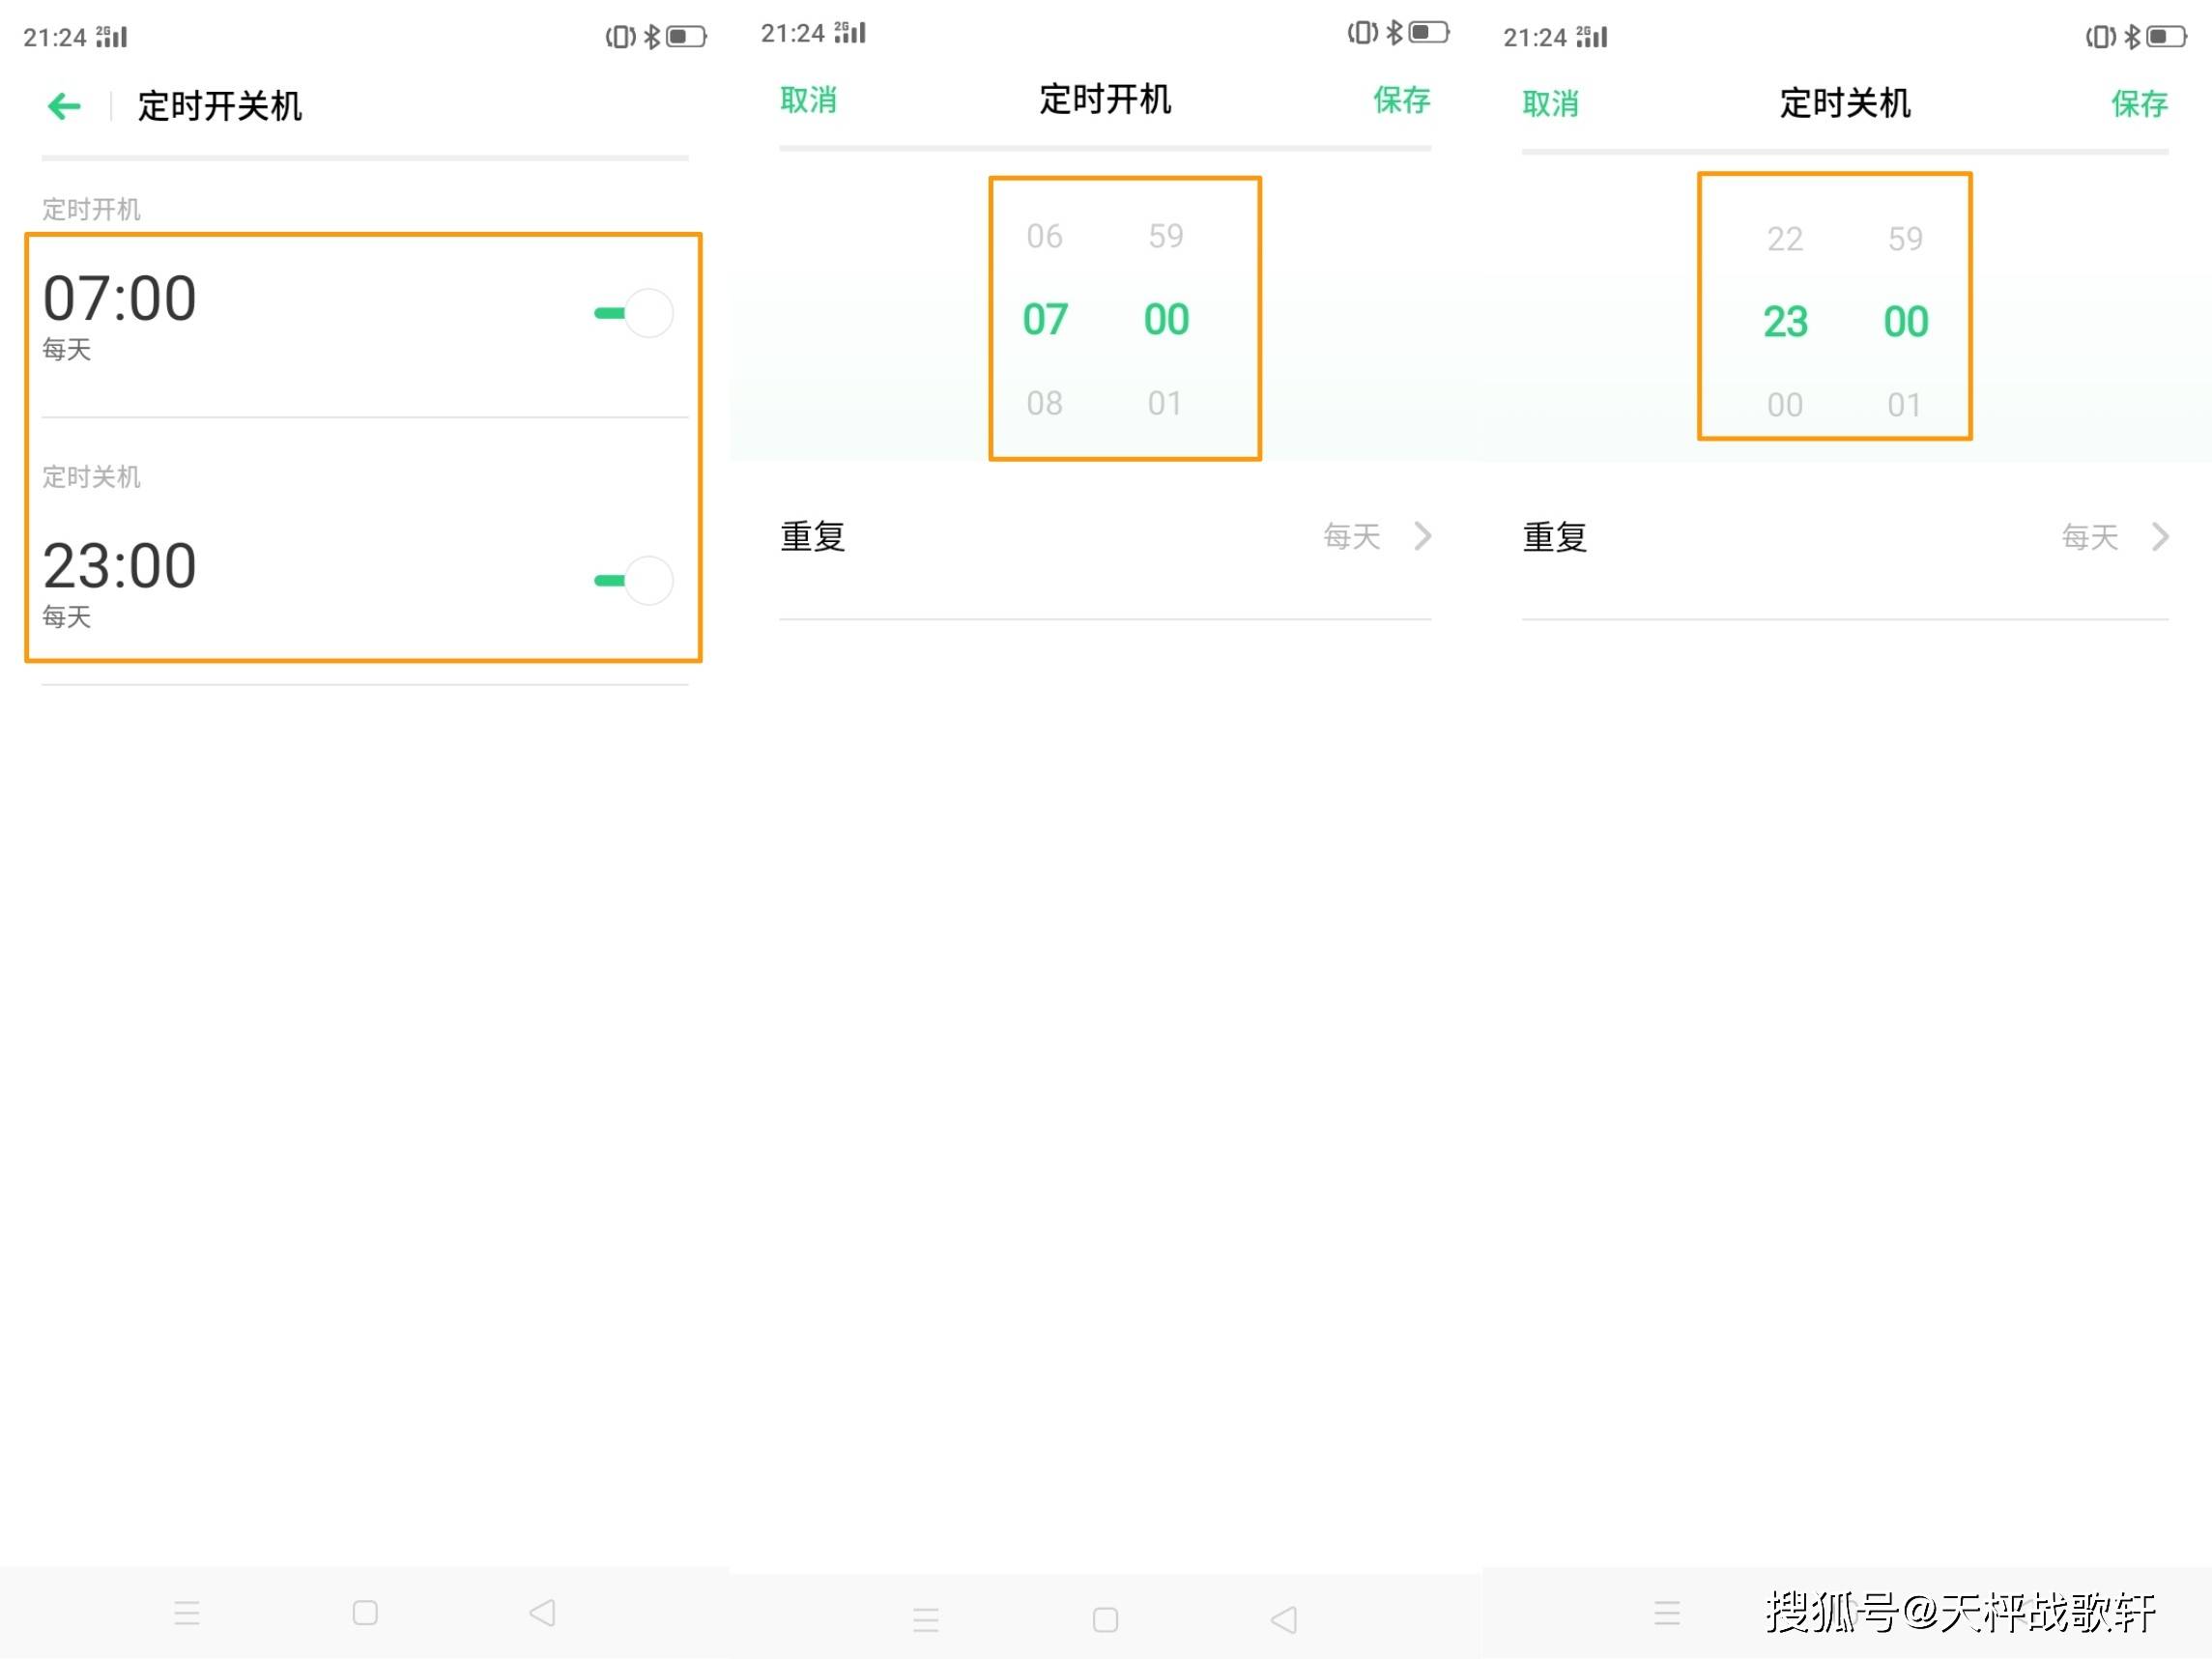Tap selected hour 23 in power-off picker
Screen dimensions: 2212x1659
coord(1785,322)
